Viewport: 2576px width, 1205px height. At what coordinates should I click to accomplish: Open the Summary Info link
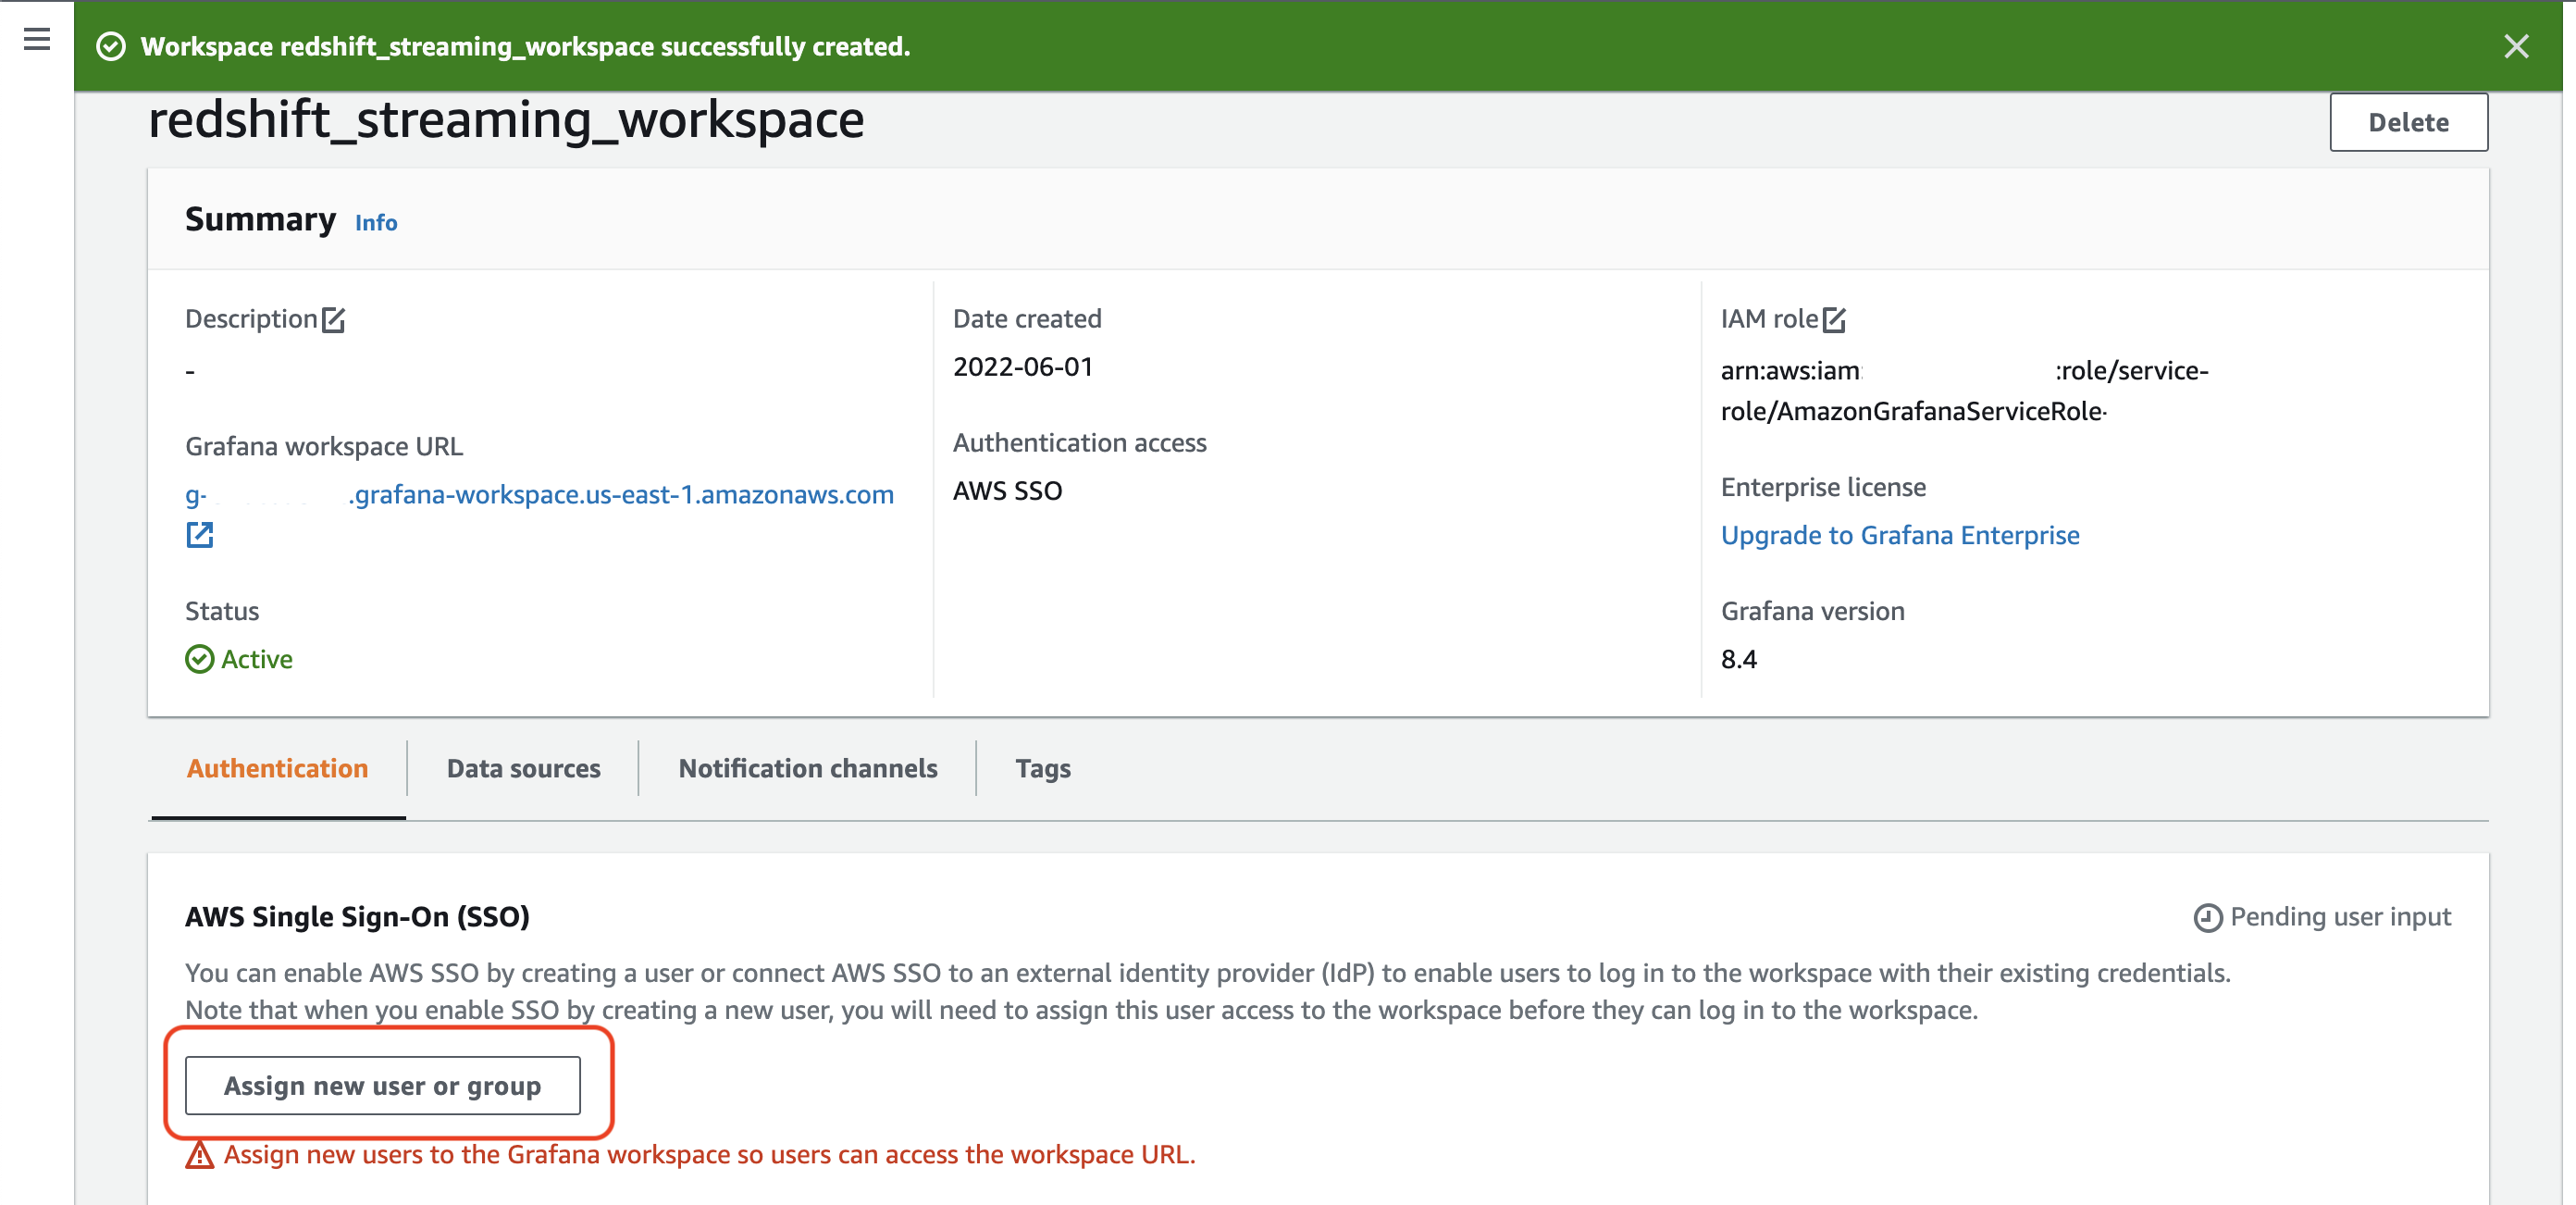point(376,223)
